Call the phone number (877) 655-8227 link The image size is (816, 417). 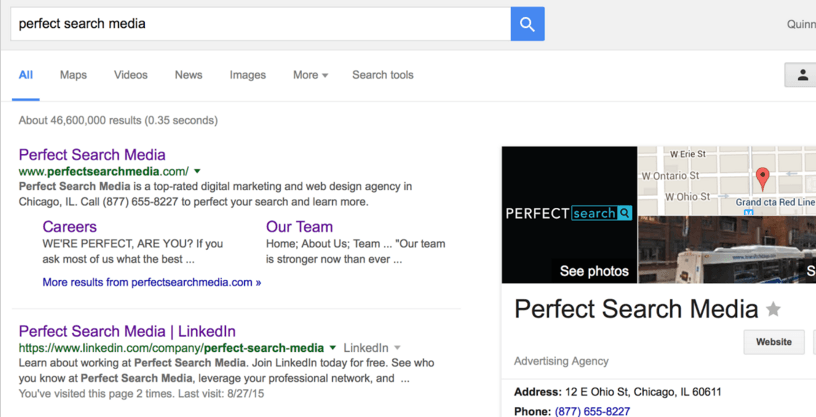tap(592, 411)
